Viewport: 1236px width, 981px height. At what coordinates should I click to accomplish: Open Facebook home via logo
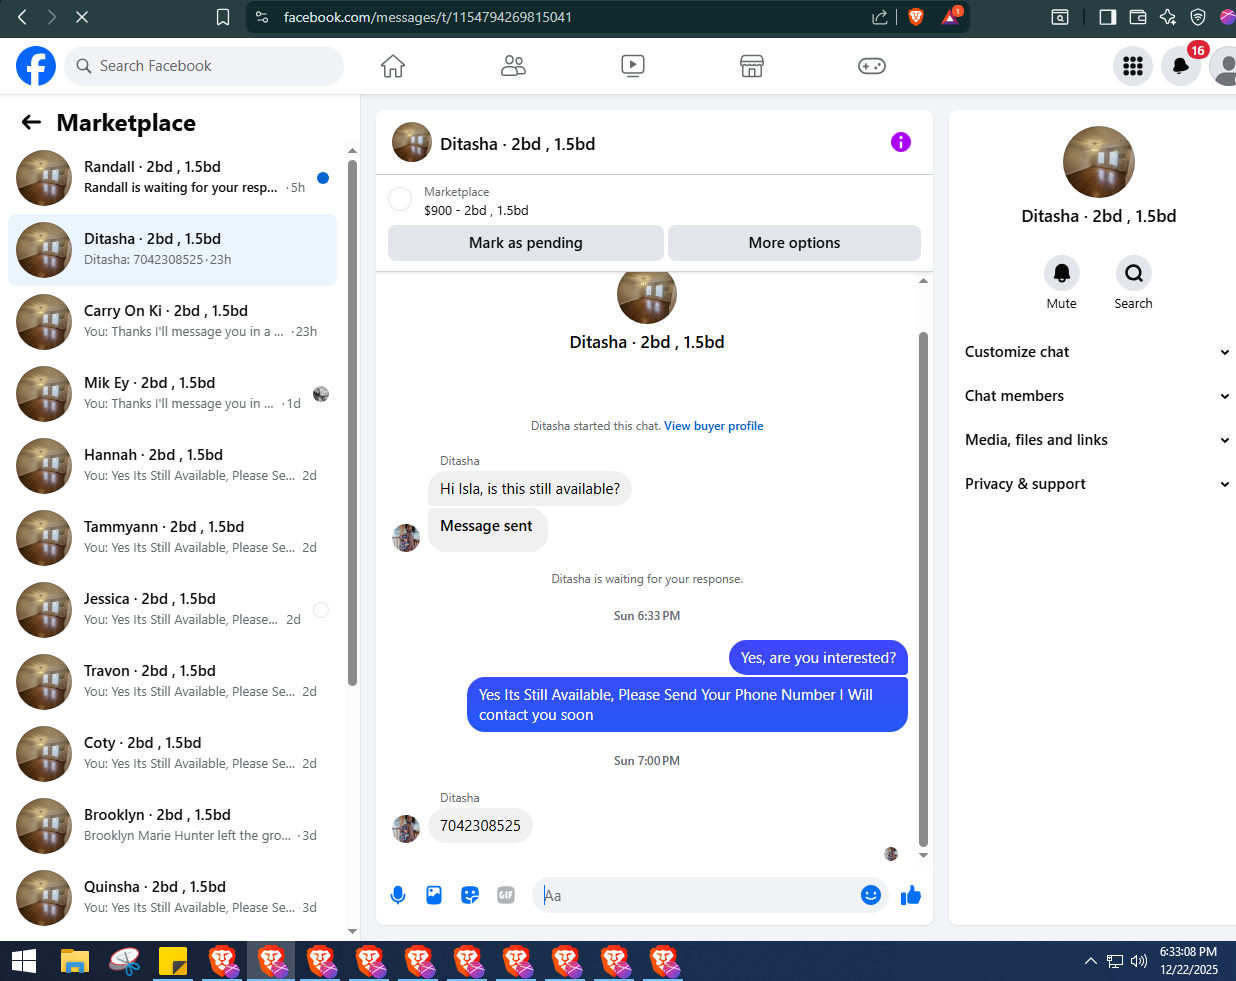pyautogui.click(x=36, y=66)
